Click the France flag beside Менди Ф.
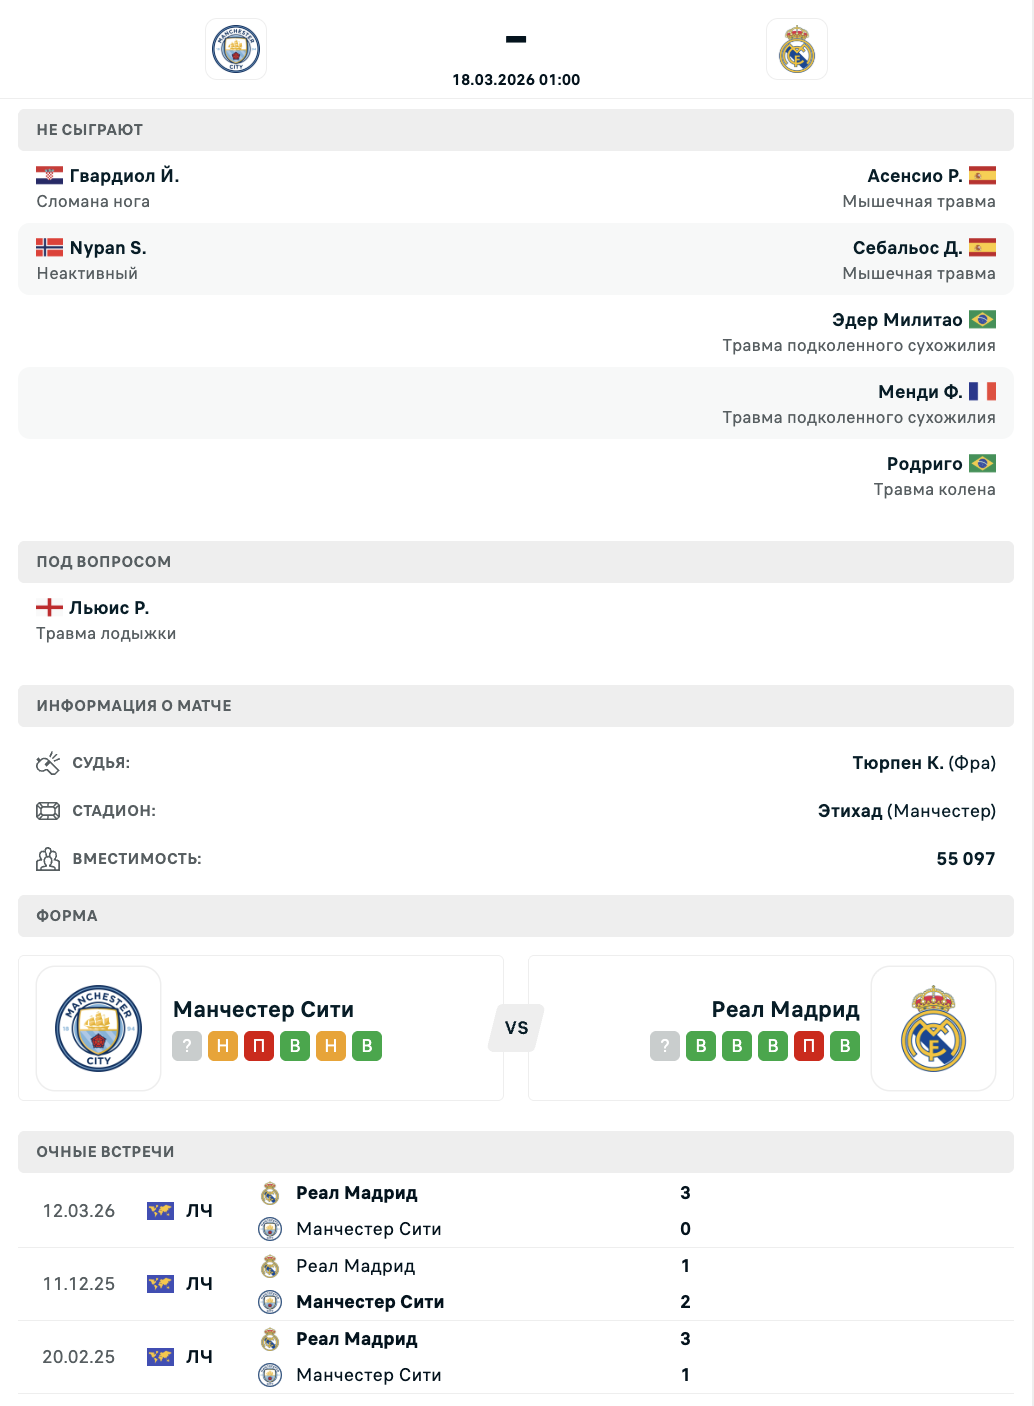This screenshot has width=1034, height=1406. click(x=982, y=392)
